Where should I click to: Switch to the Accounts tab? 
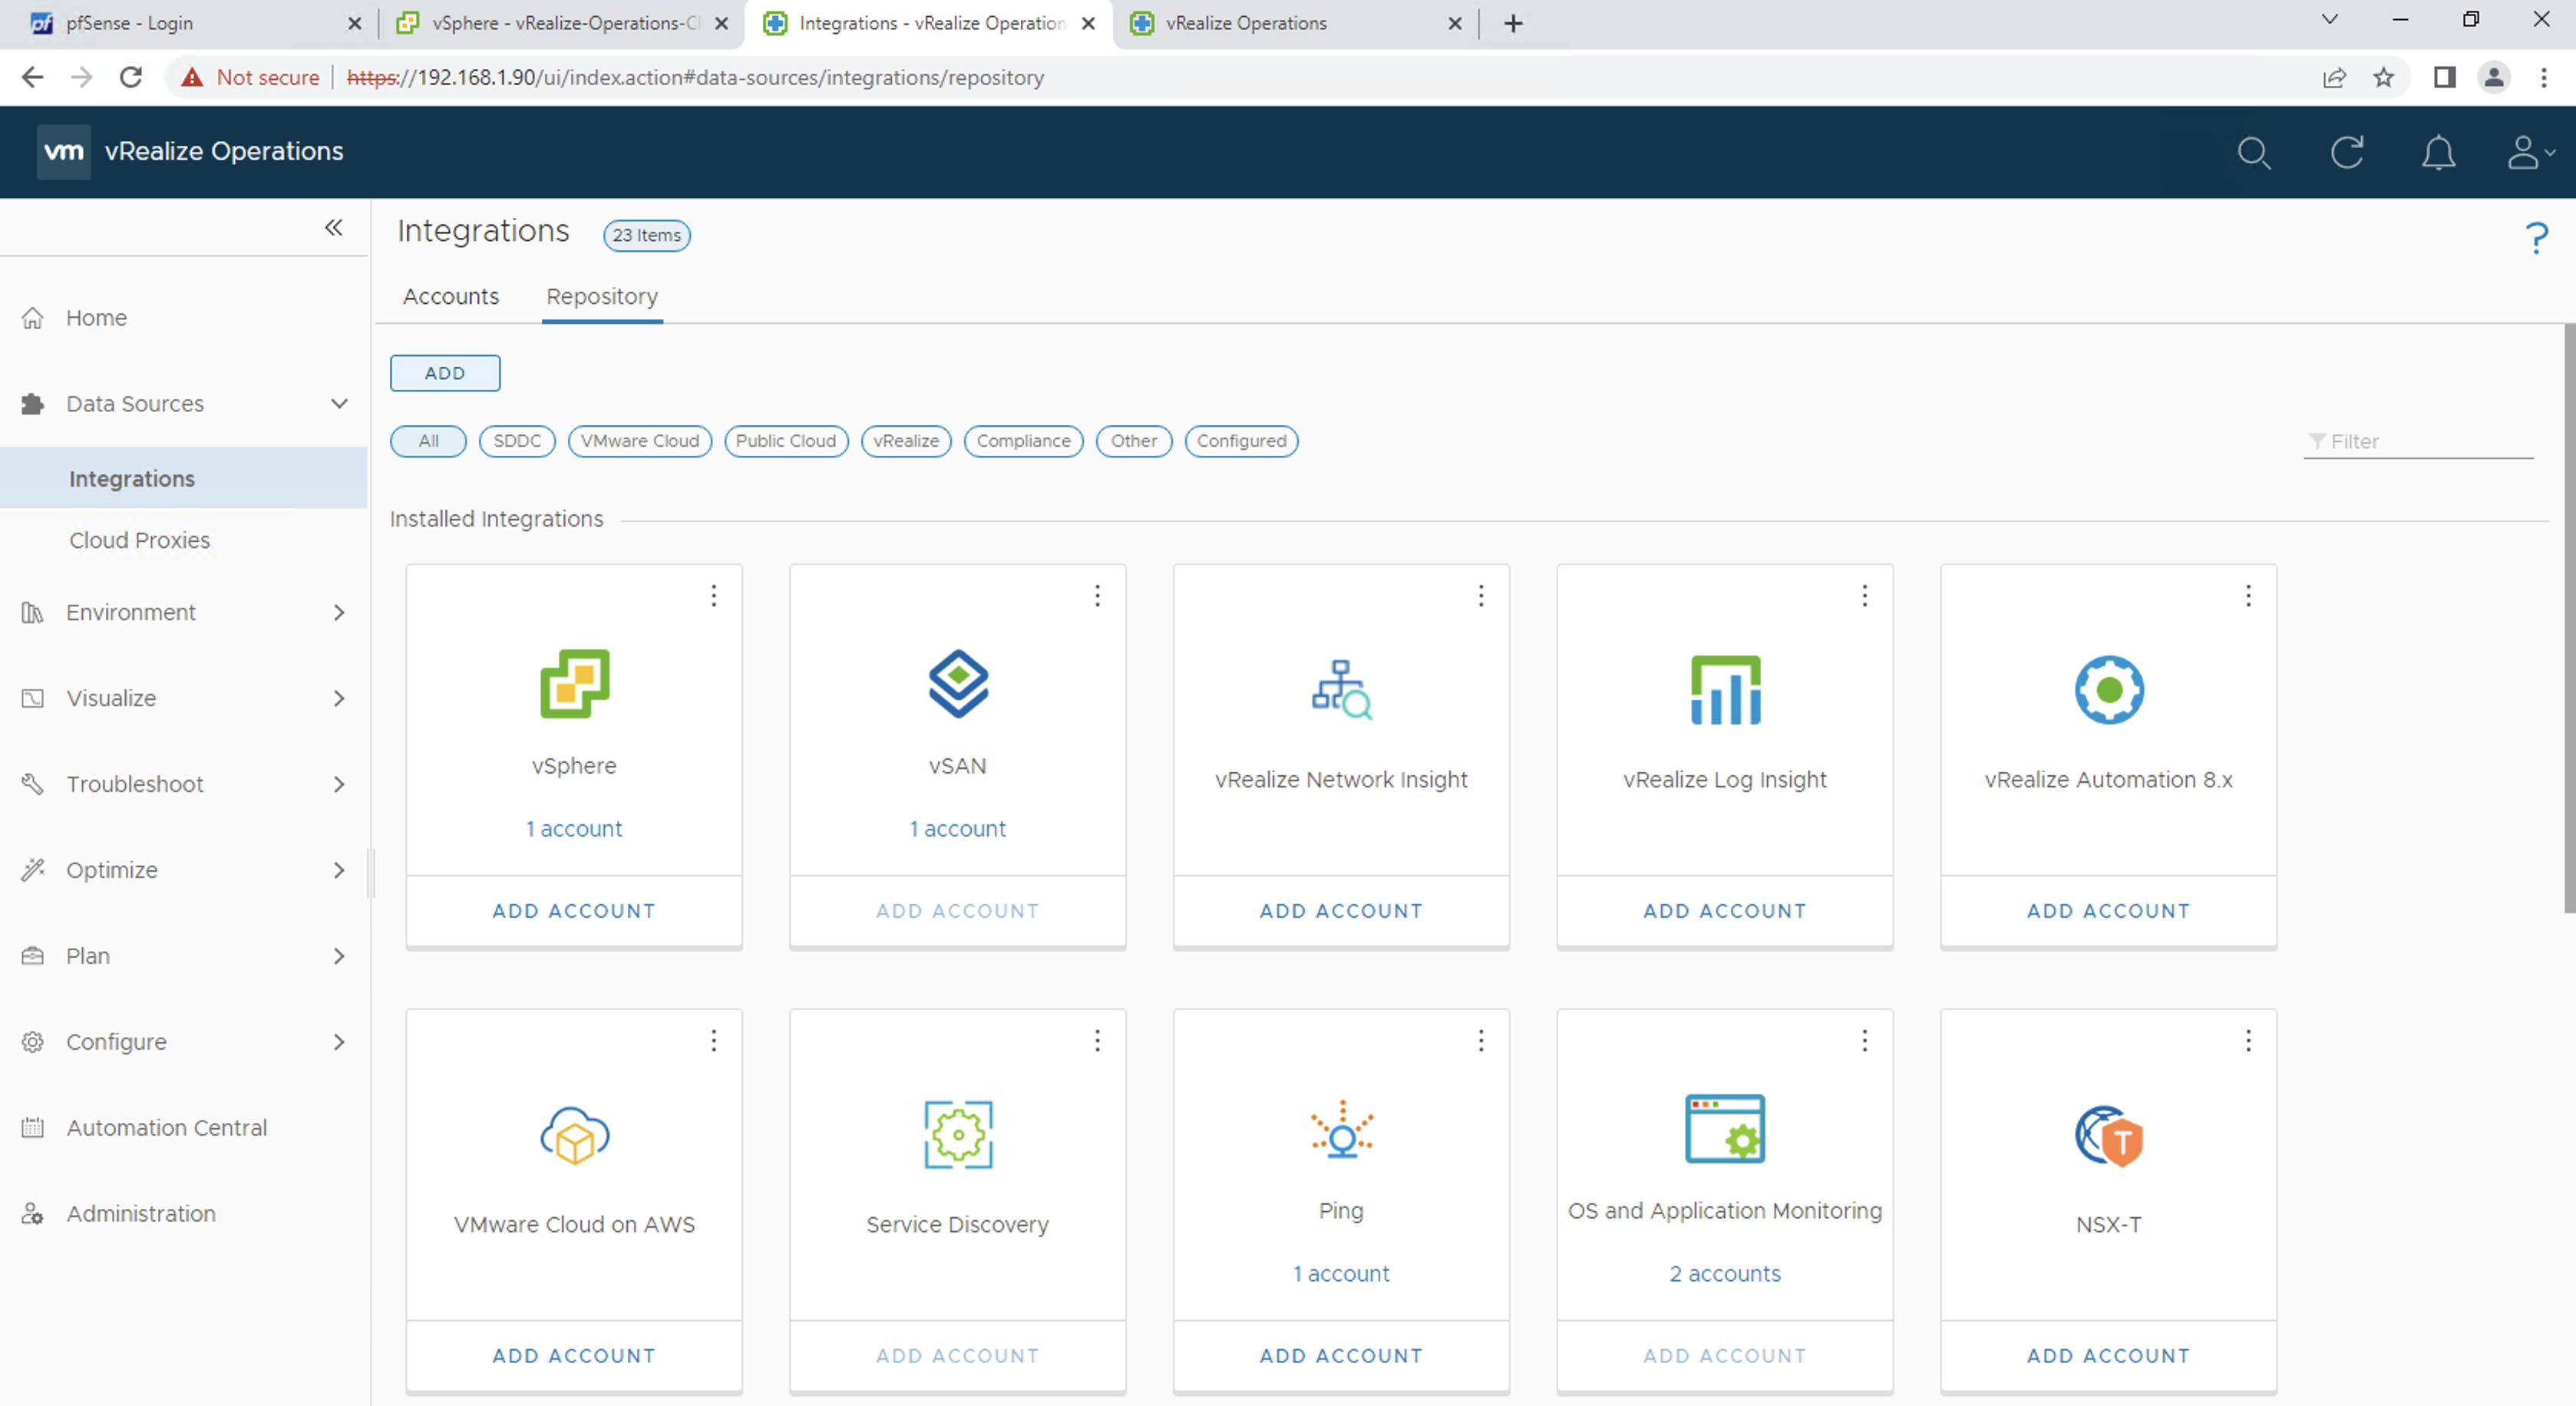450,297
